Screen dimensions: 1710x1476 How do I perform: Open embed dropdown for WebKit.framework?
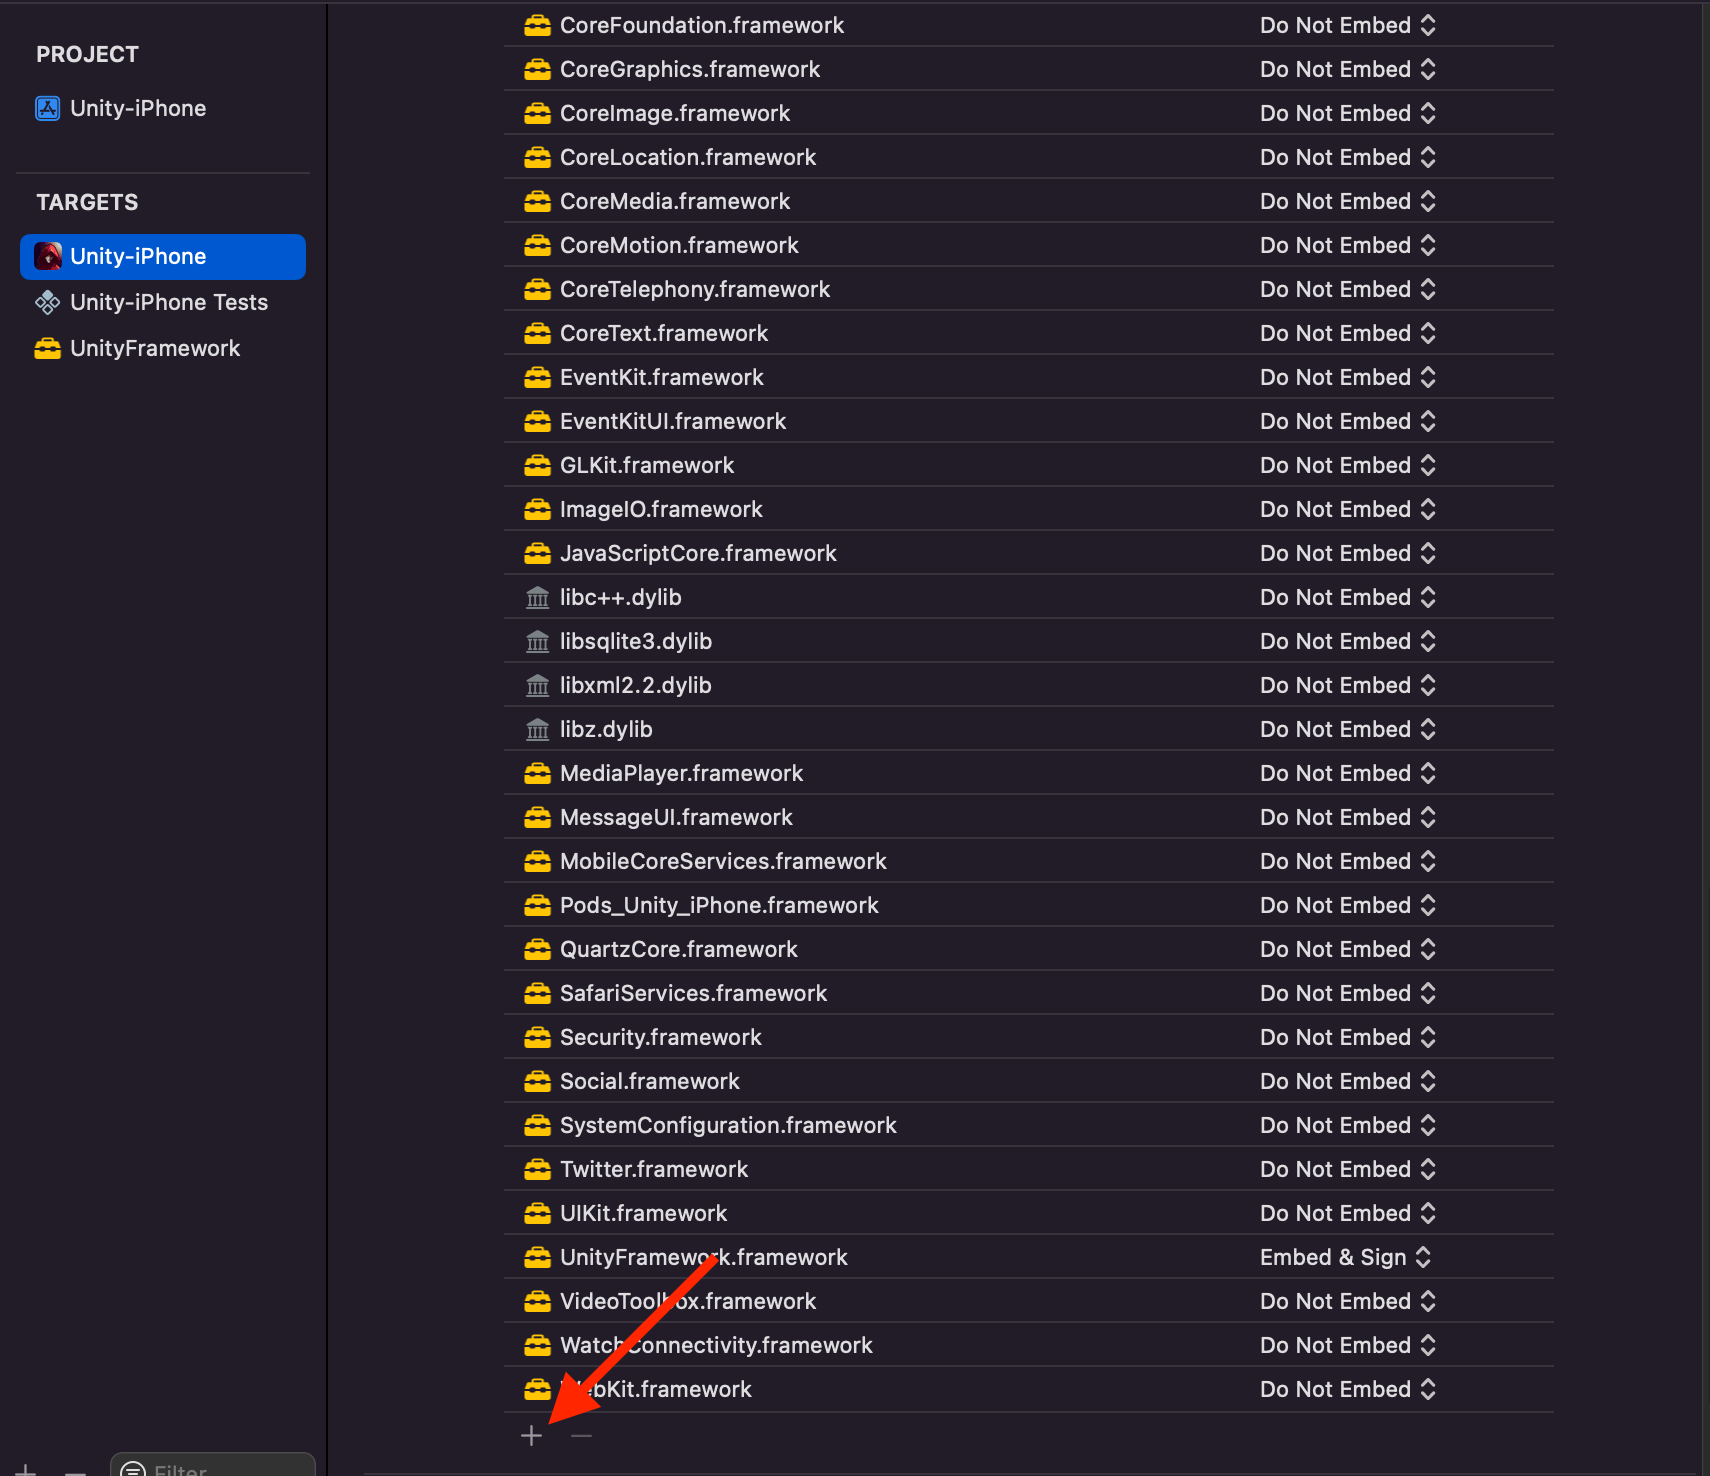1347,1389
